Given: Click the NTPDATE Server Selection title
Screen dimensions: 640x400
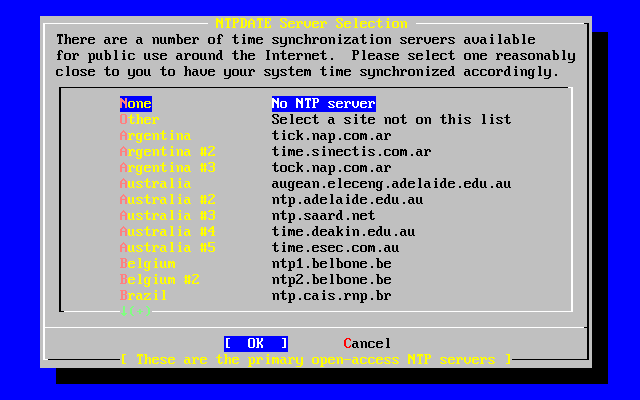Looking at the screenshot, I should 311,23.
